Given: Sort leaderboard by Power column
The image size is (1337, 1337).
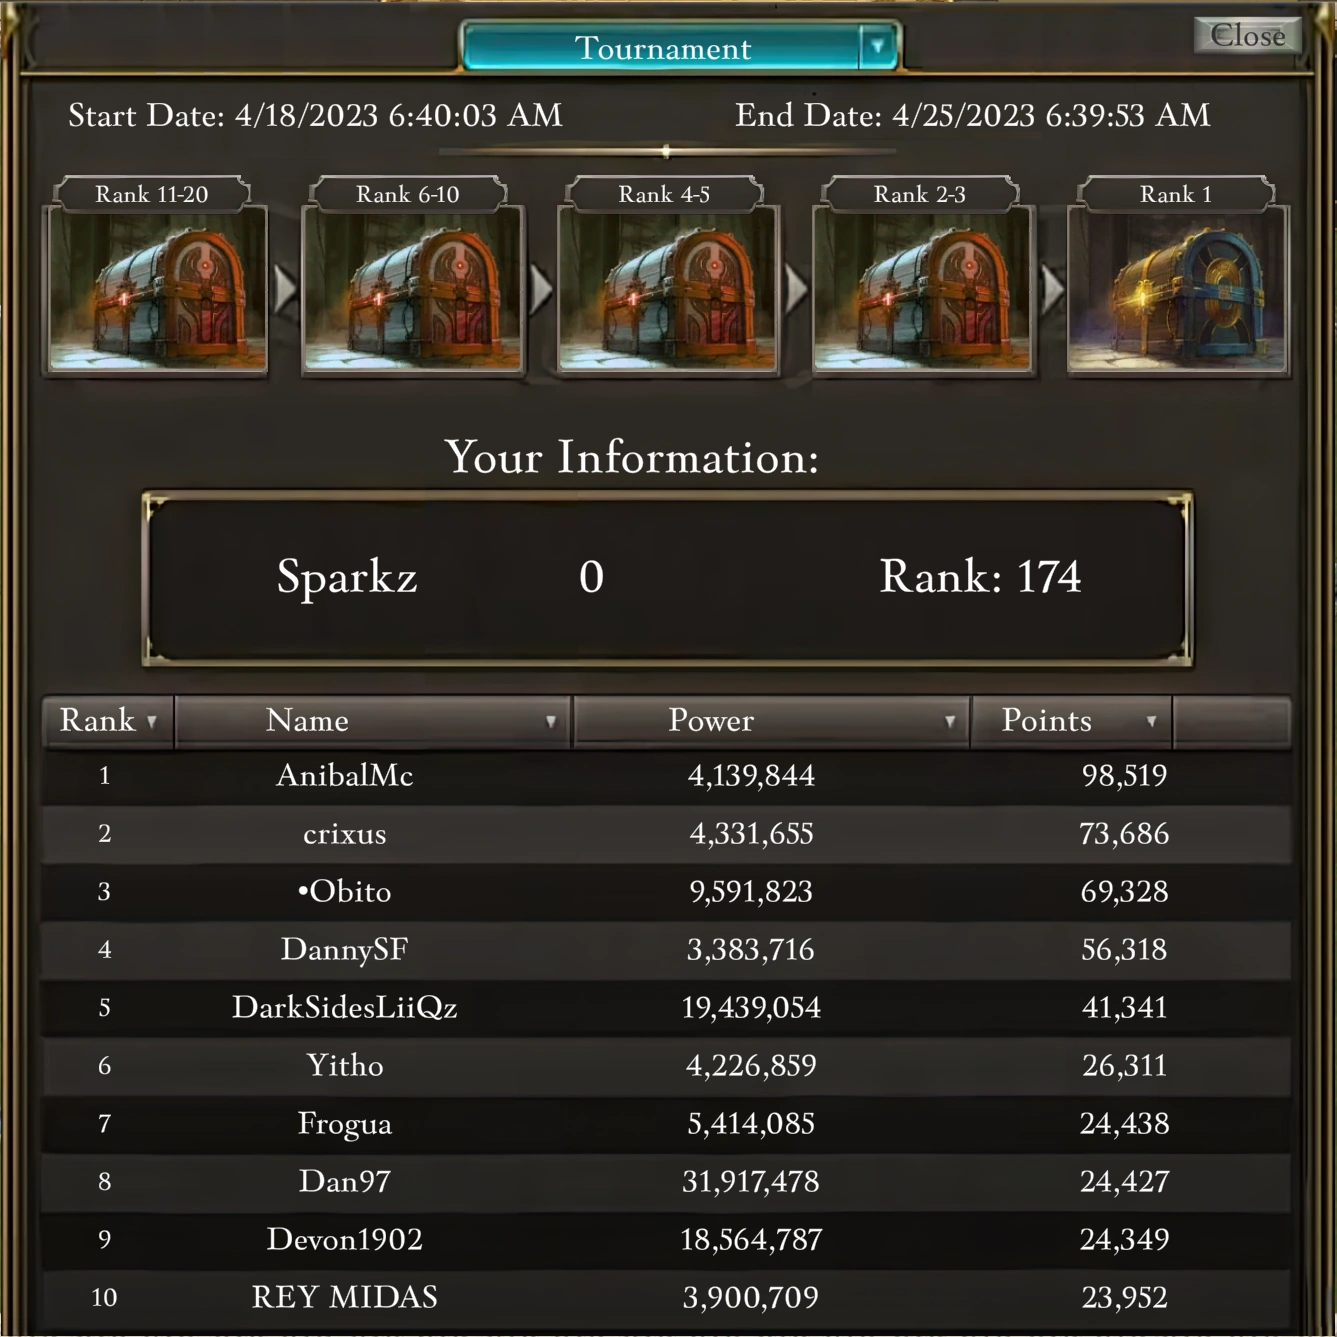Looking at the screenshot, I should (771, 721).
